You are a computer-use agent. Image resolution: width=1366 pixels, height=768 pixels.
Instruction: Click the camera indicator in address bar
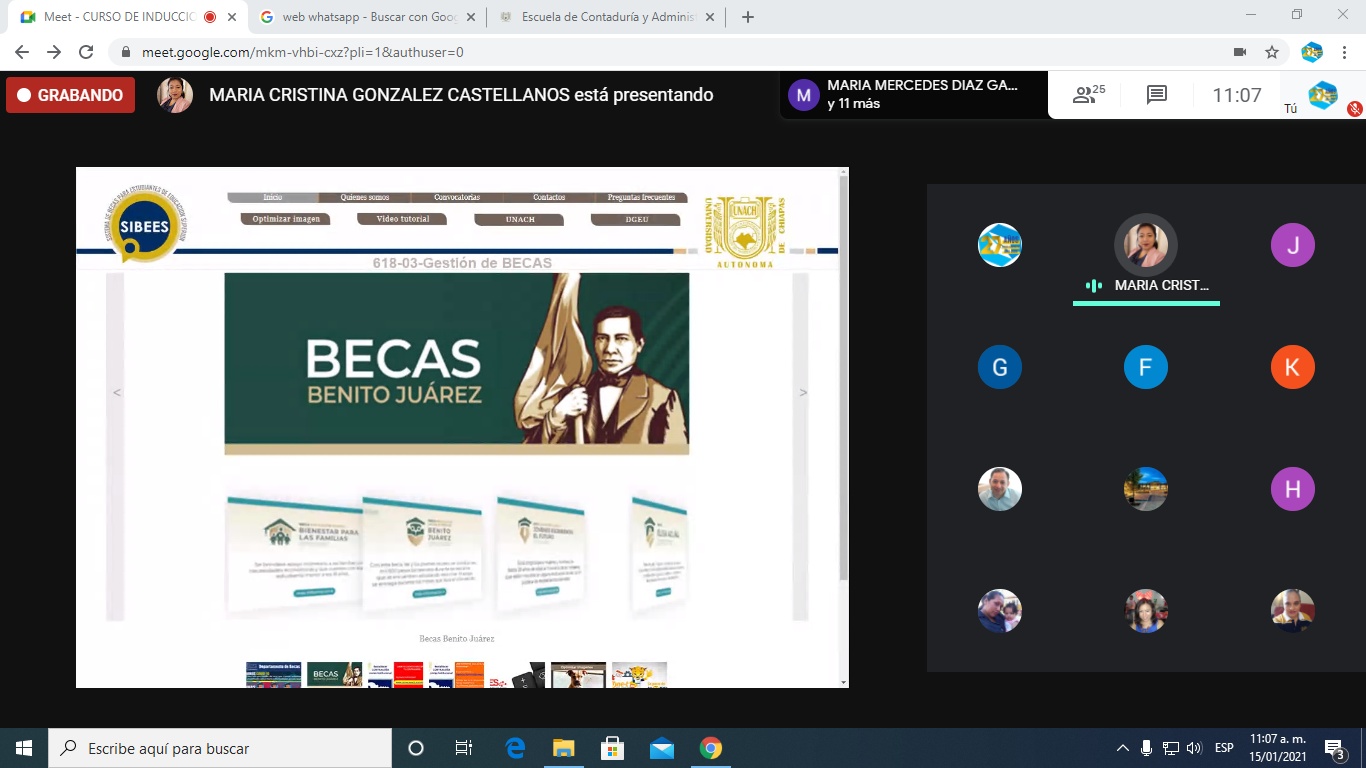[1240, 52]
